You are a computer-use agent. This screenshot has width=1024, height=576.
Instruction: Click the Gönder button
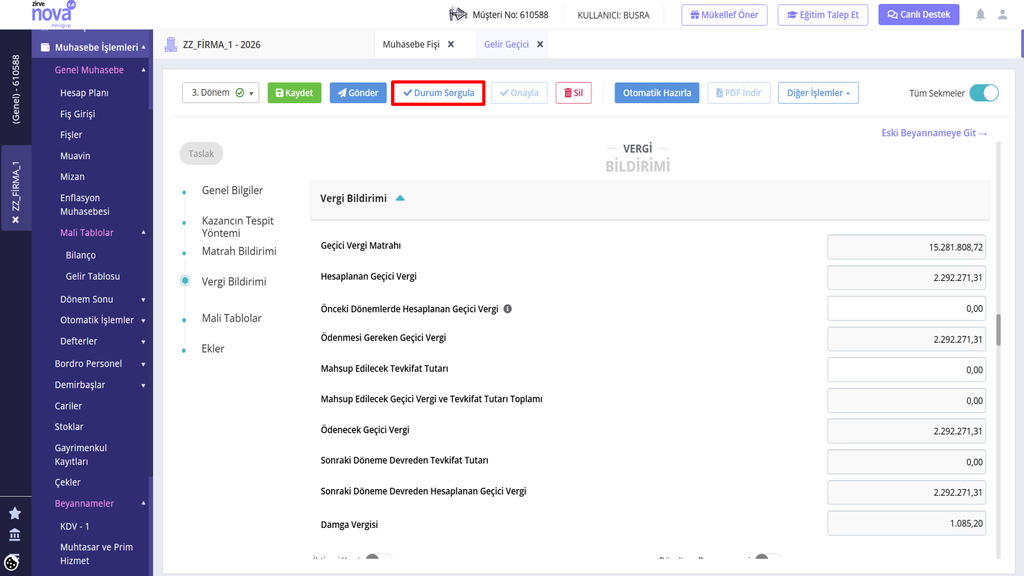coord(358,93)
